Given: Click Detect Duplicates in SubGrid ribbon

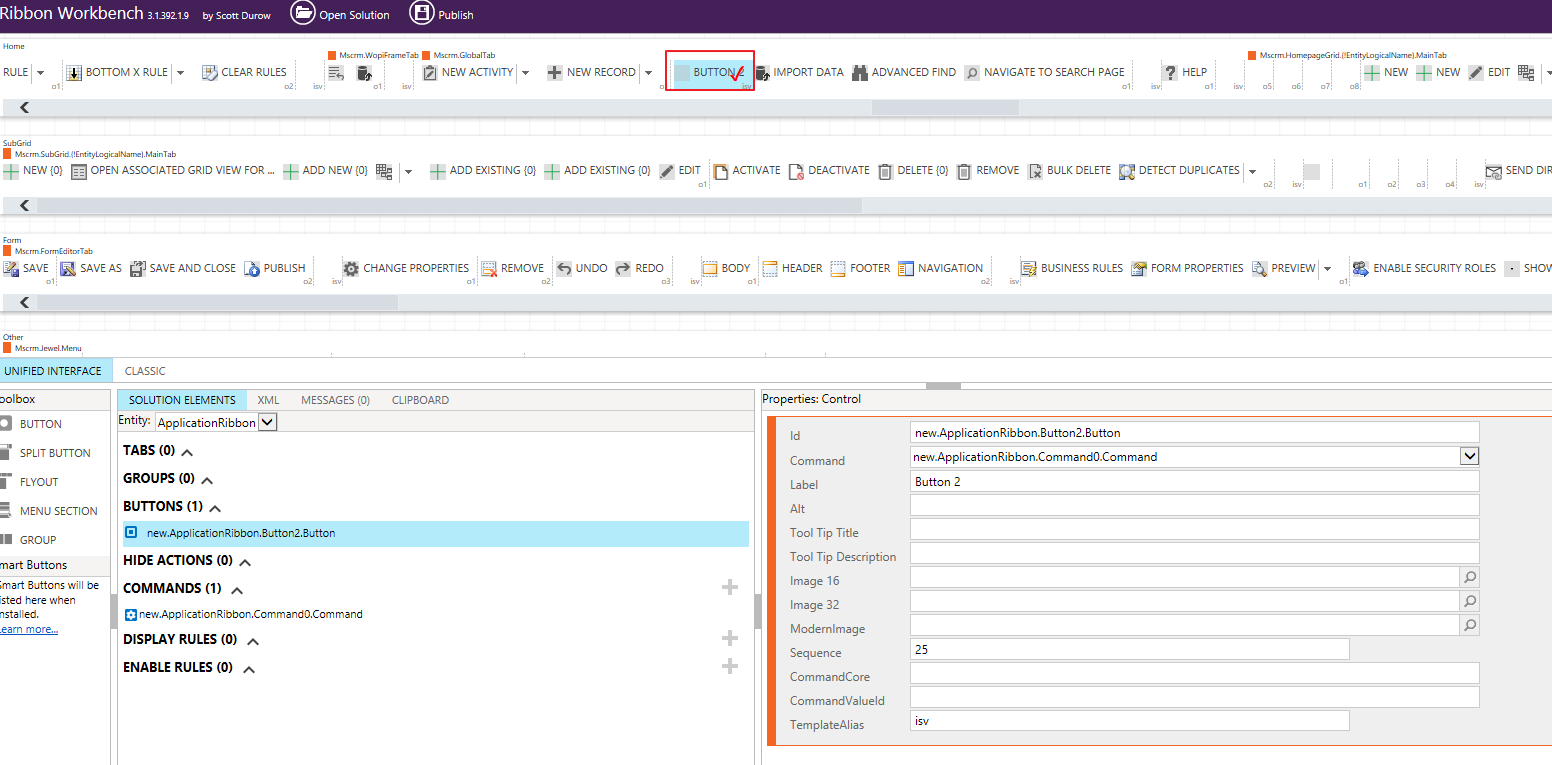Looking at the screenshot, I should pos(1179,171).
